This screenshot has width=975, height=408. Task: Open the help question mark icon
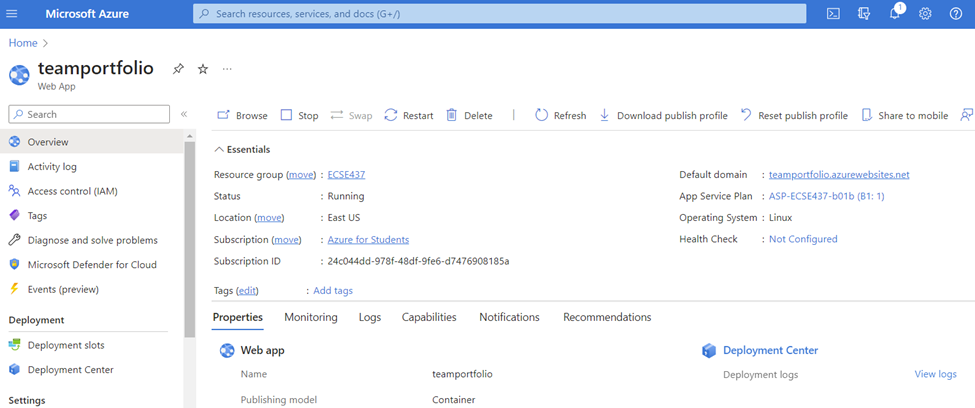(x=956, y=14)
